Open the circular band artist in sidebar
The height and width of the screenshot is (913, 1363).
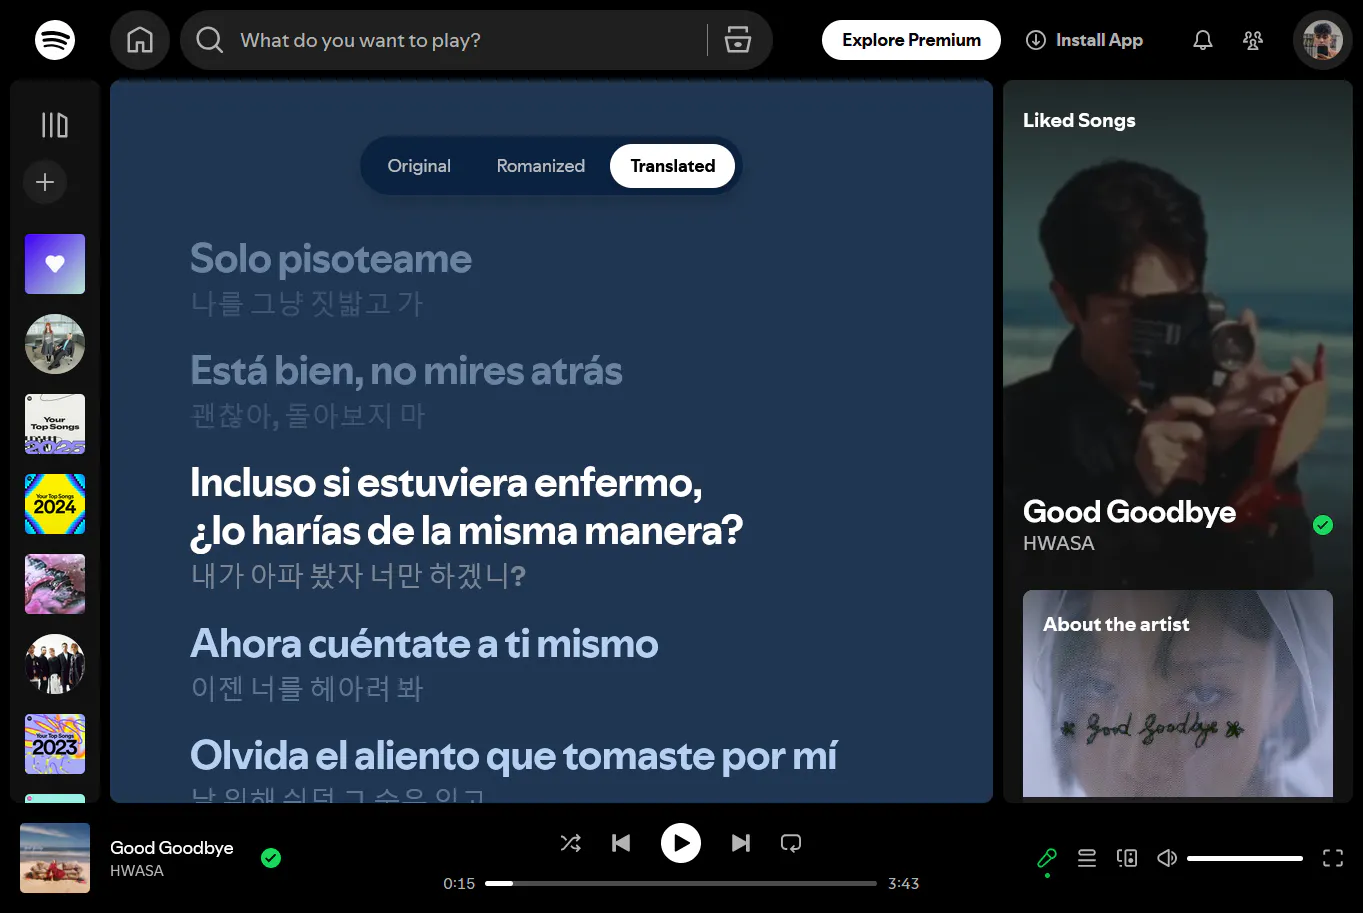point(55,664)
